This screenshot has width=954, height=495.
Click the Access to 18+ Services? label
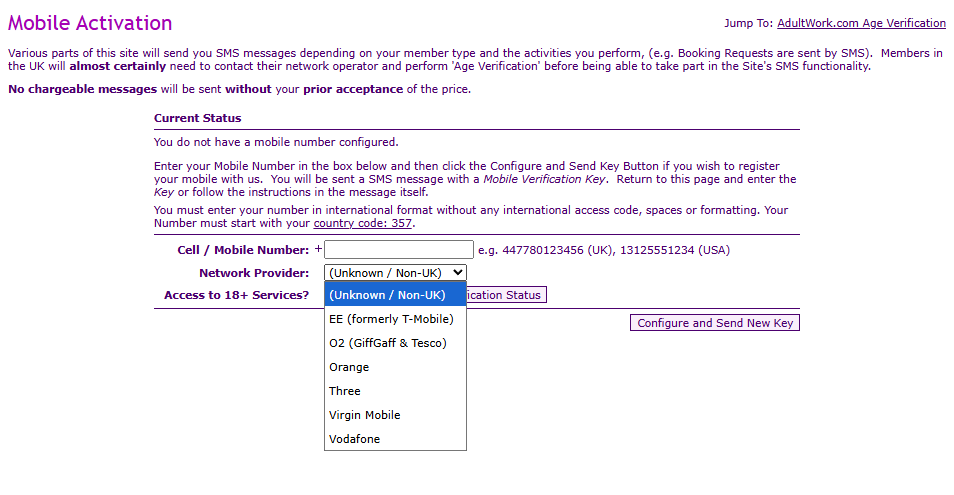[x=236, y=295]
